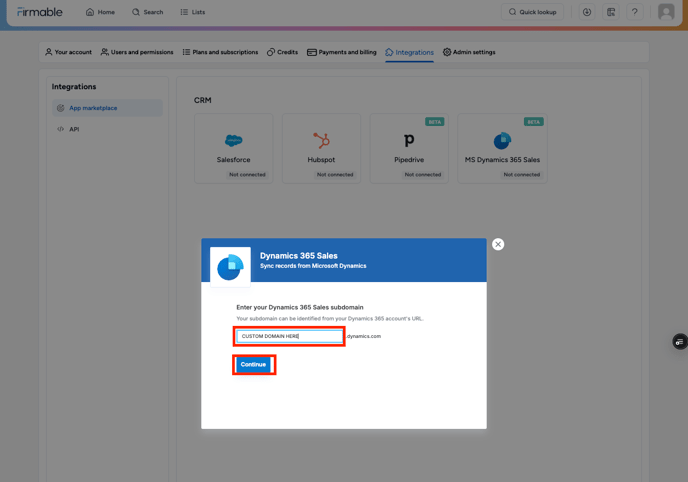
Task: Click Pipedrive 'Not connected' status
Action: [423, 175]
